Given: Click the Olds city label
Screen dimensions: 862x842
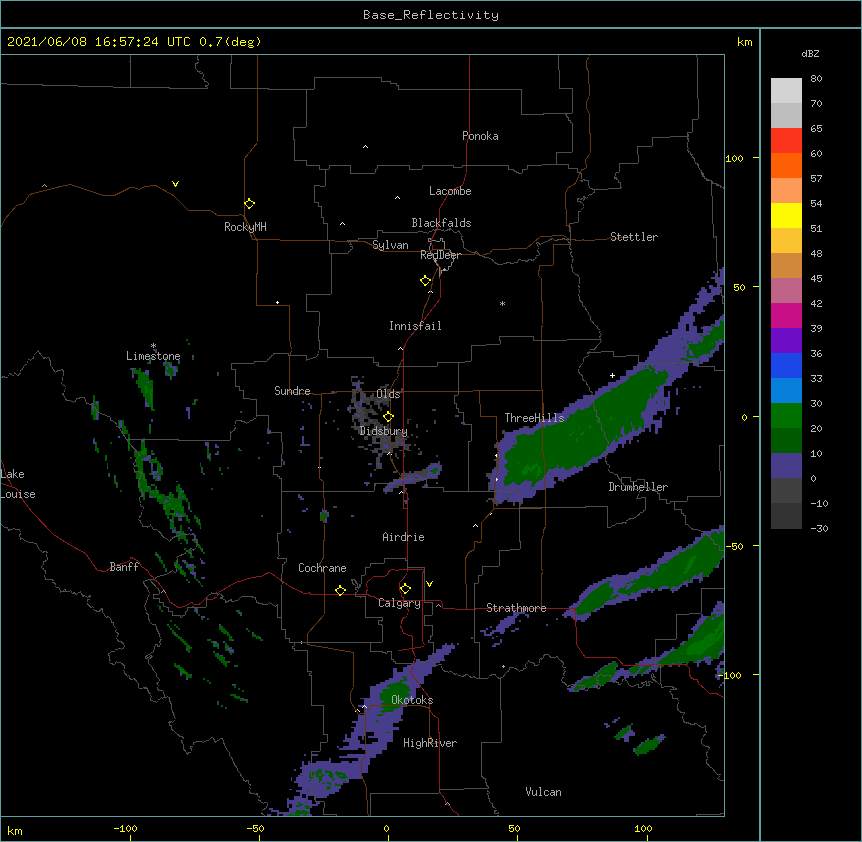Looking at the screenshot, I should tap(388, 394).
